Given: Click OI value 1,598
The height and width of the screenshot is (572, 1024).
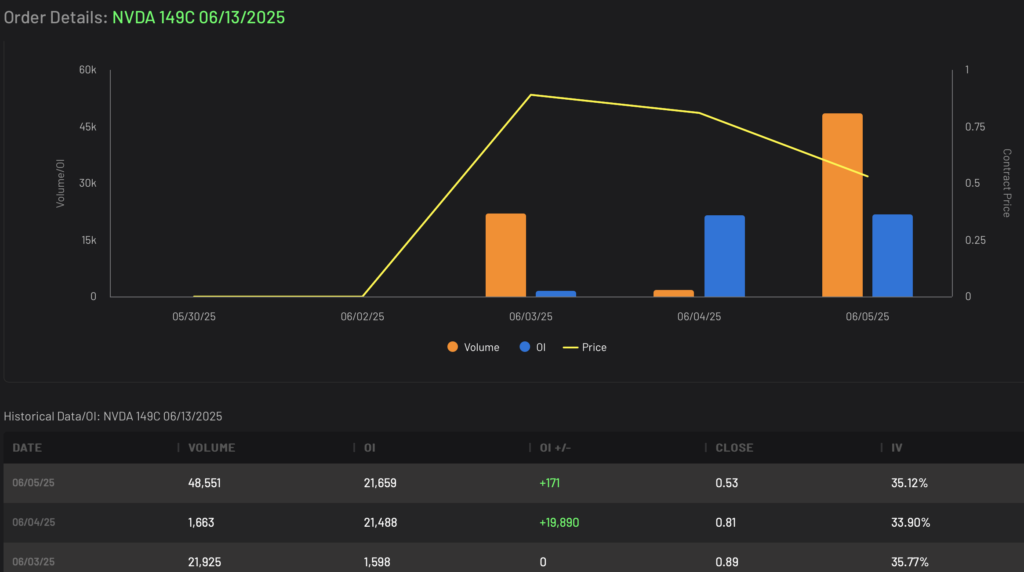Looking at the screenshot, I should click(x=377, y=562).
